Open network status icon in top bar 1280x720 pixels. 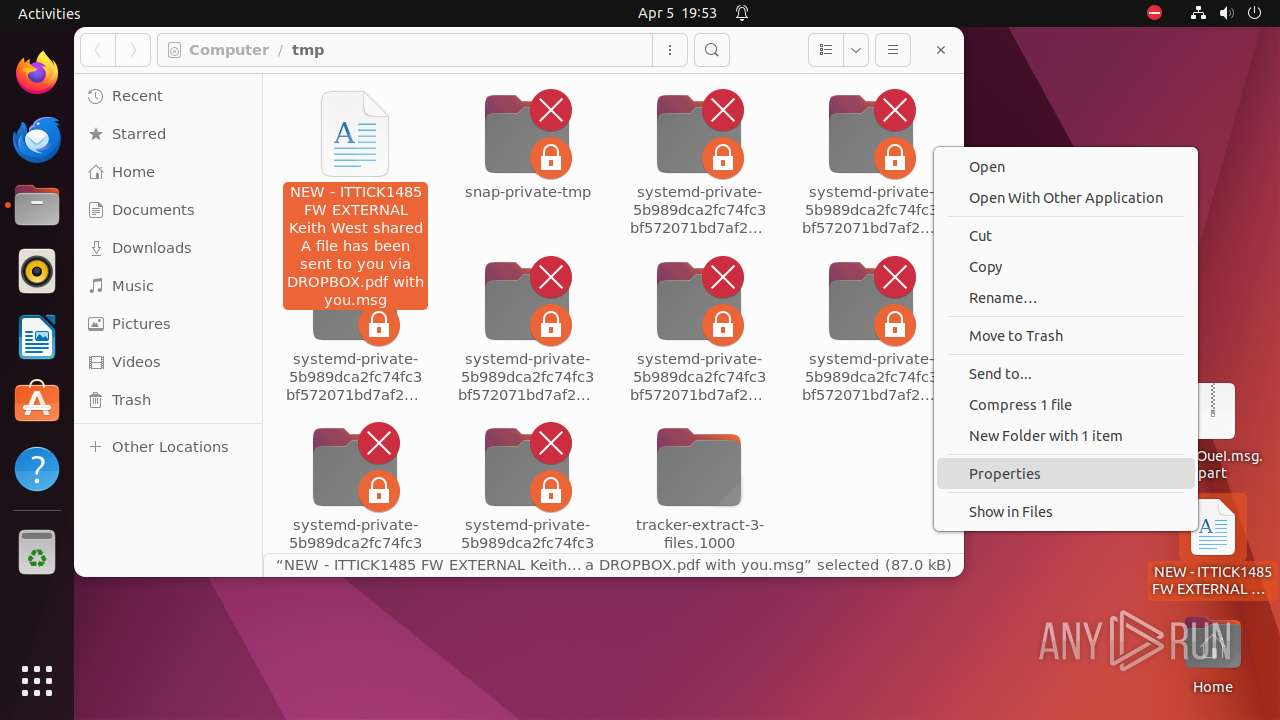(x=1198, y=13)
